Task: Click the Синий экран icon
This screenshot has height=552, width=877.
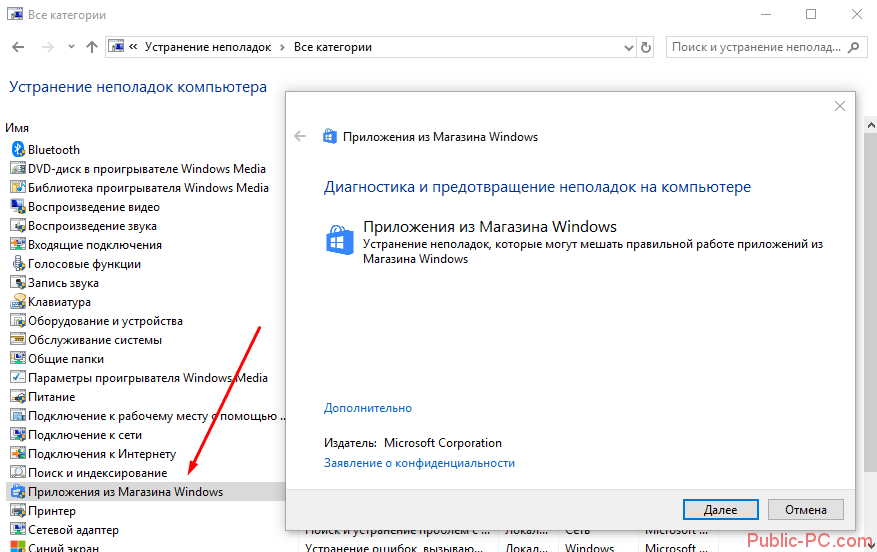Action: click(18, 546)
